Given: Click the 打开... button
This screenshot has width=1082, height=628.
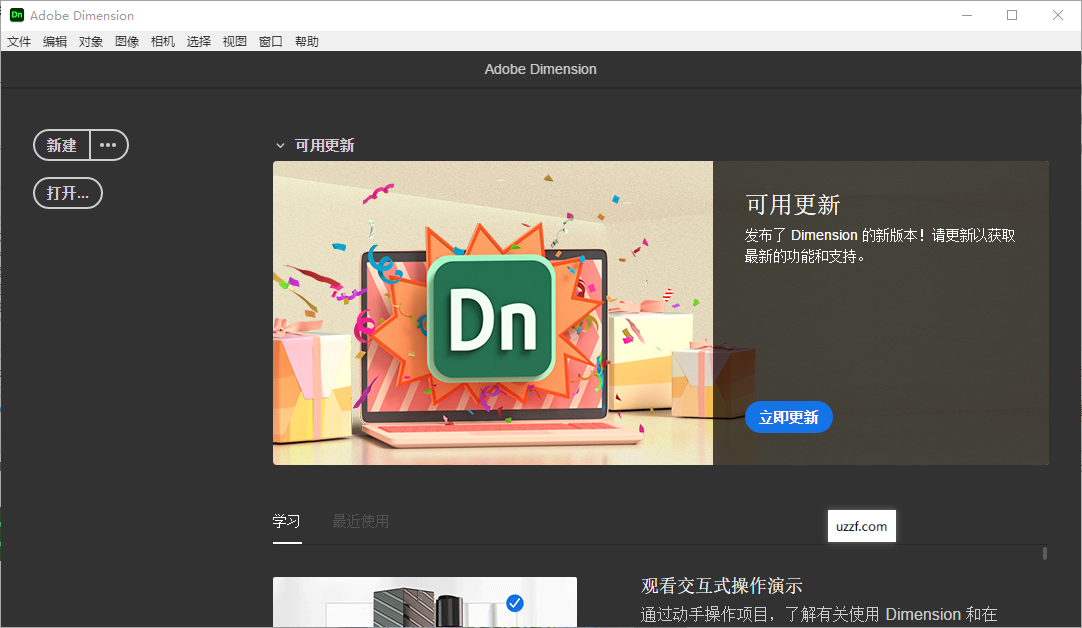Looking at the screenshot, I should [67, 193].
